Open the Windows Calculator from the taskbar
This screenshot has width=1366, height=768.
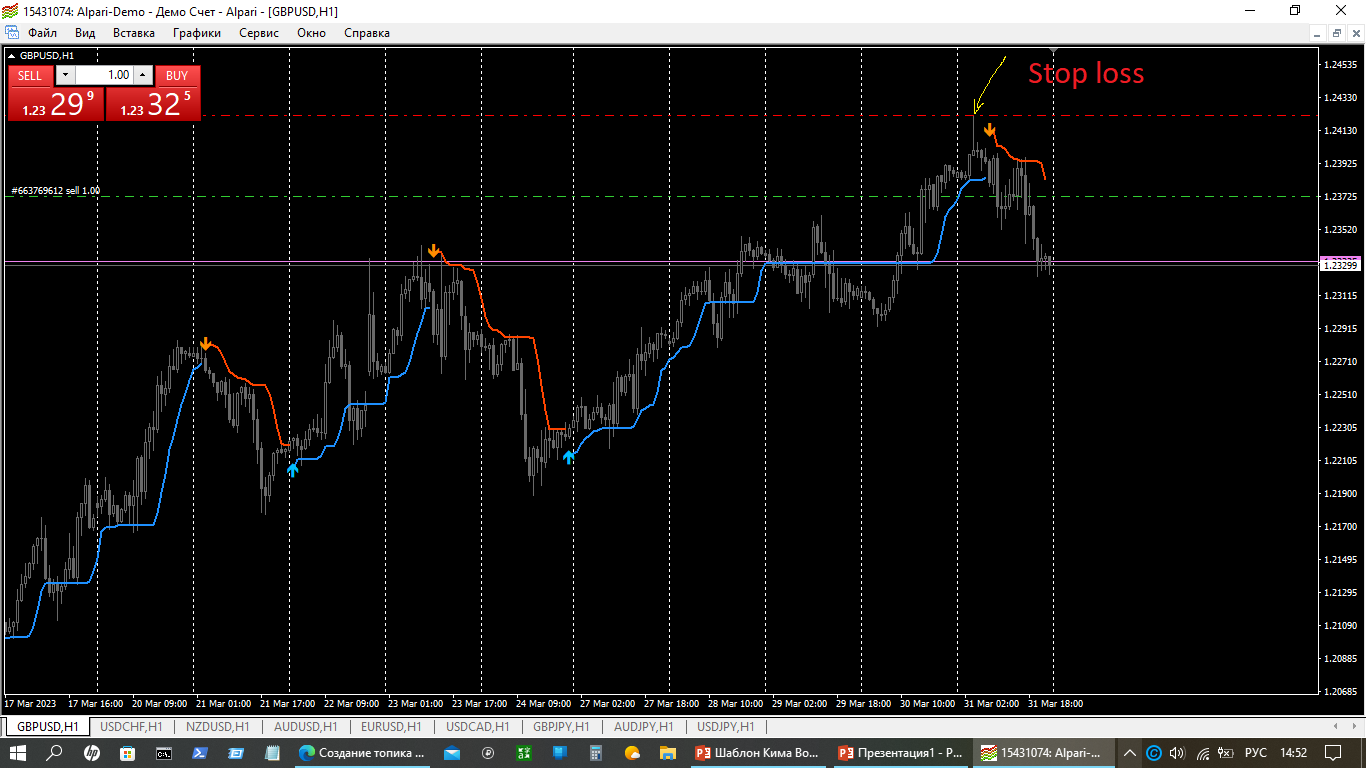pyautogui.click(x=596, y=753)
